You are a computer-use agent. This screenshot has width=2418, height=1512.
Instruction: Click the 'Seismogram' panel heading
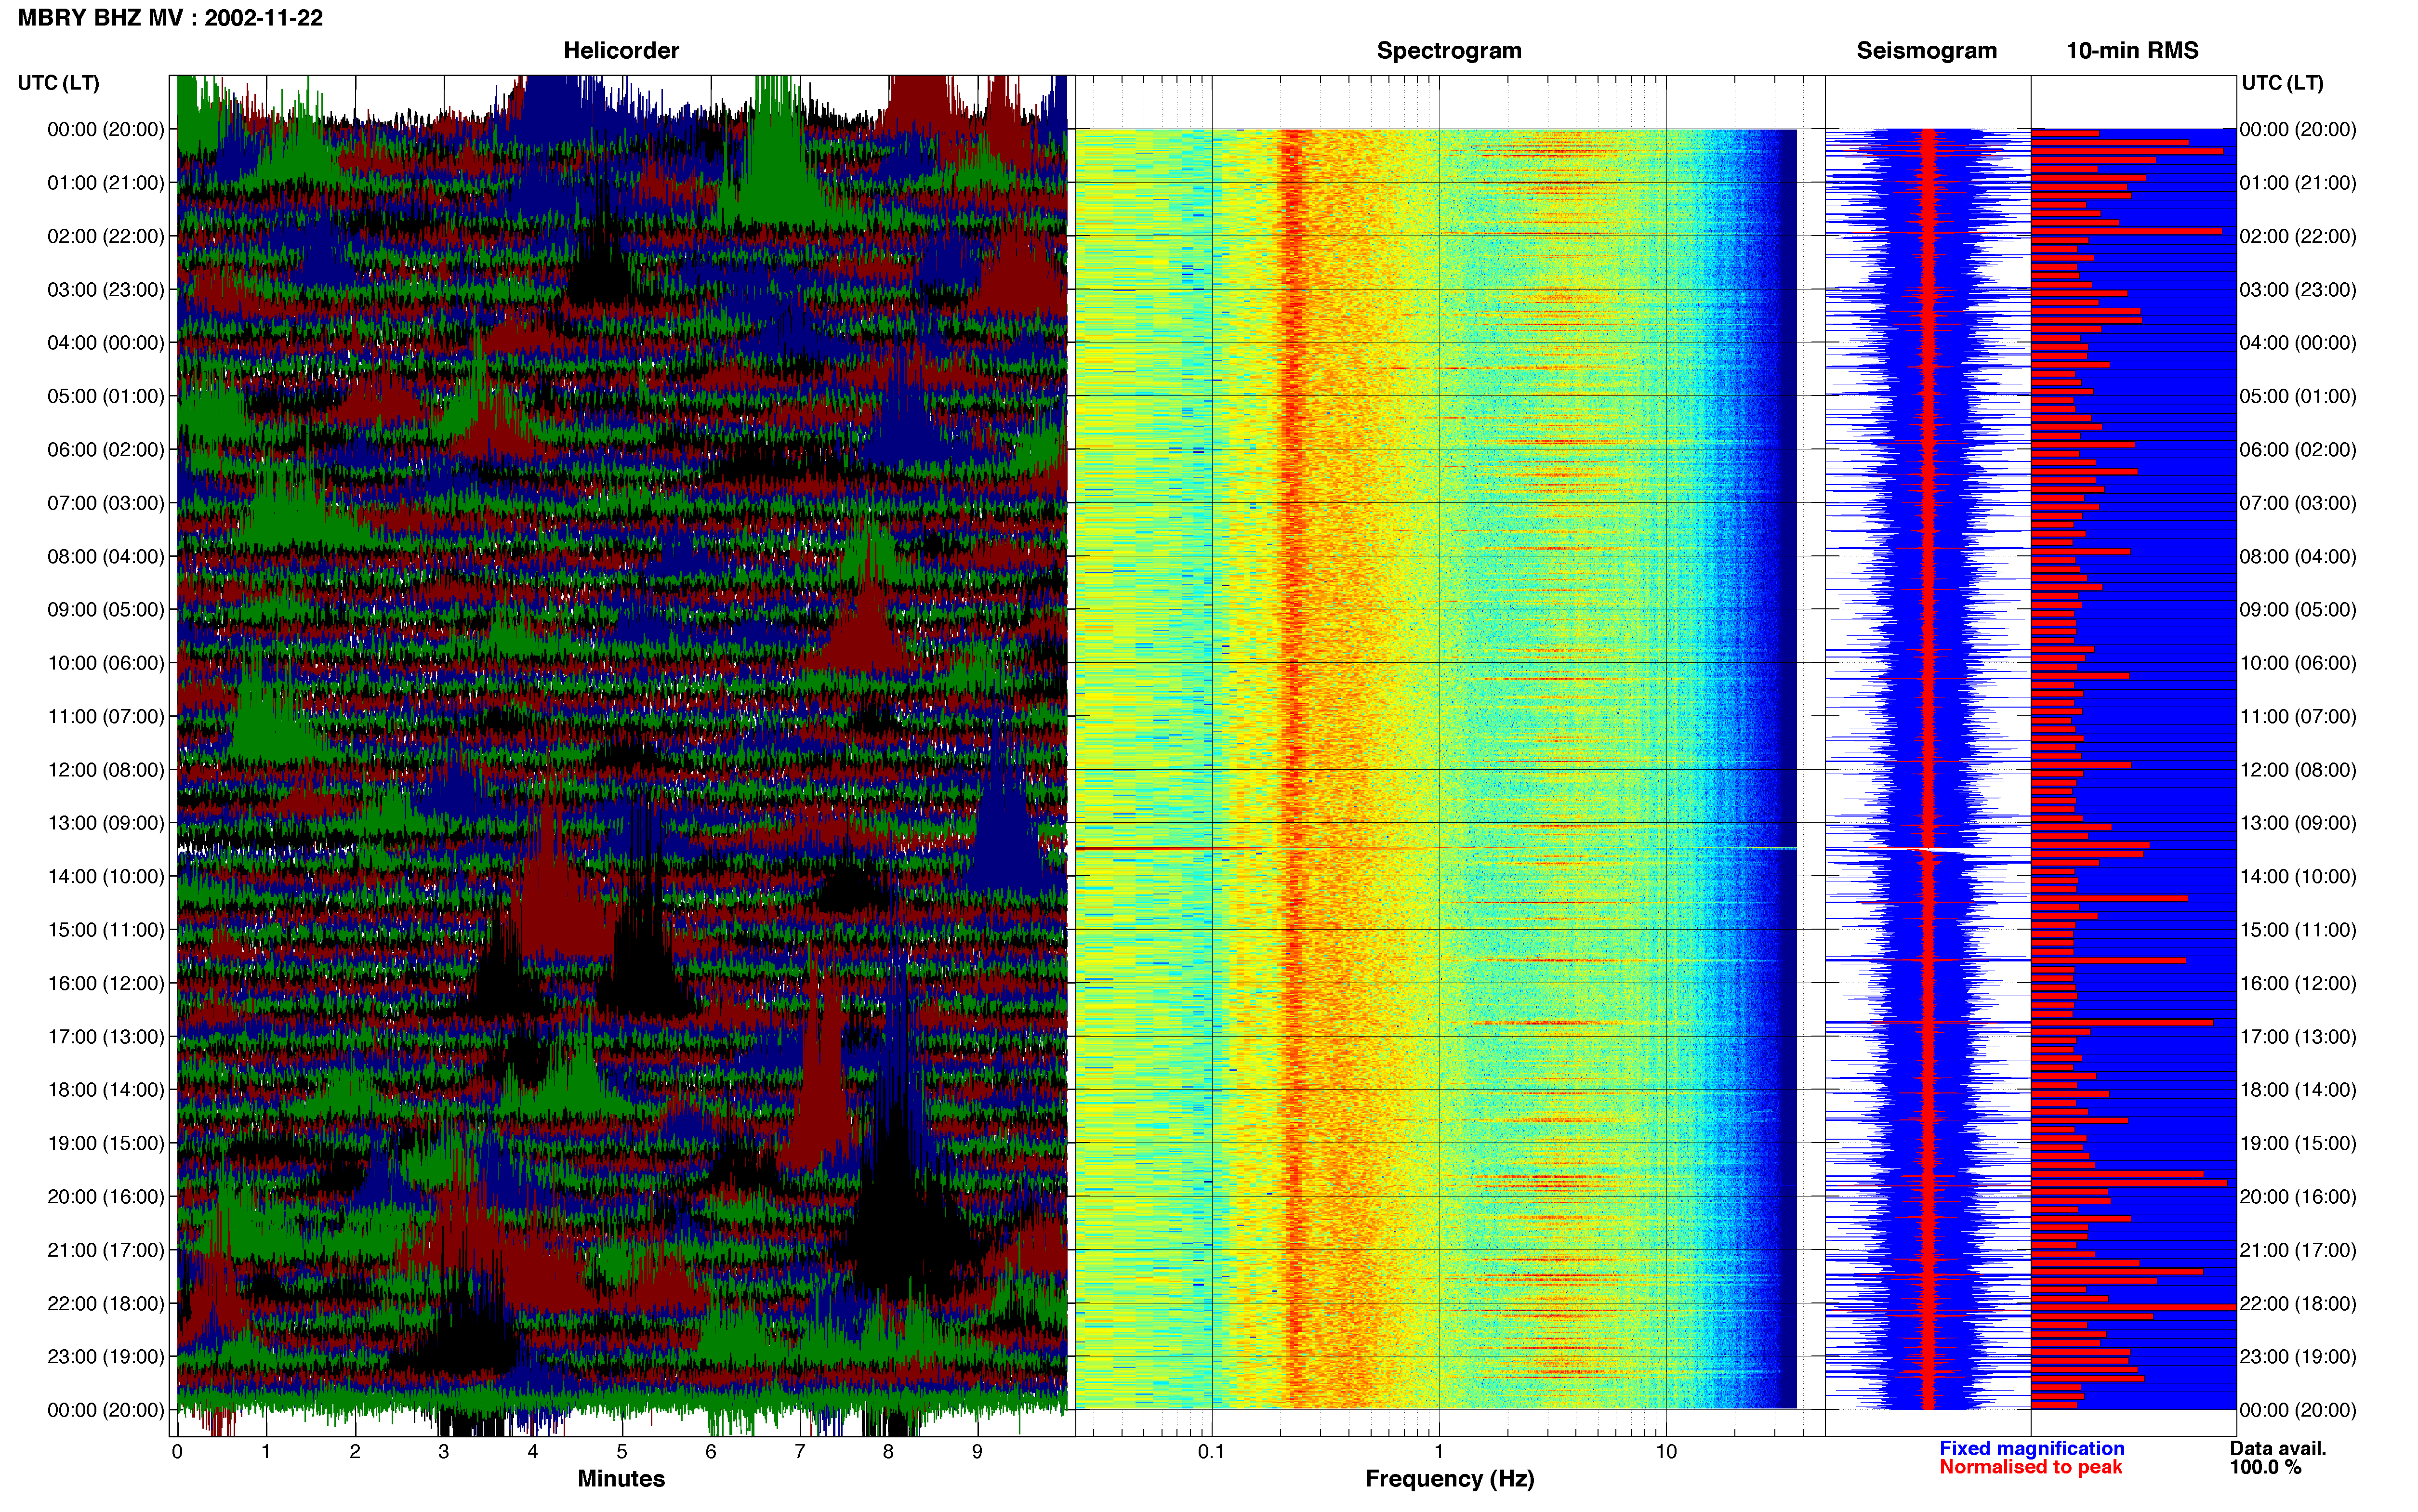[1926, 51]
